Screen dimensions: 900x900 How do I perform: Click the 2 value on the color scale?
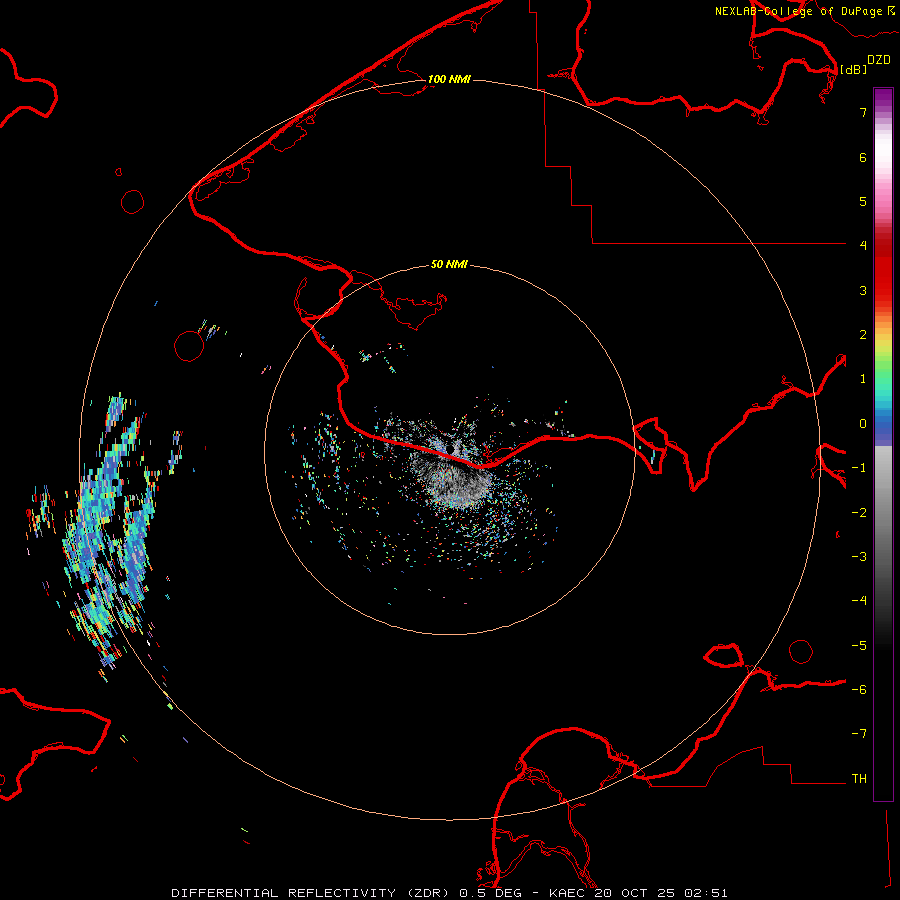click(863, 335)
